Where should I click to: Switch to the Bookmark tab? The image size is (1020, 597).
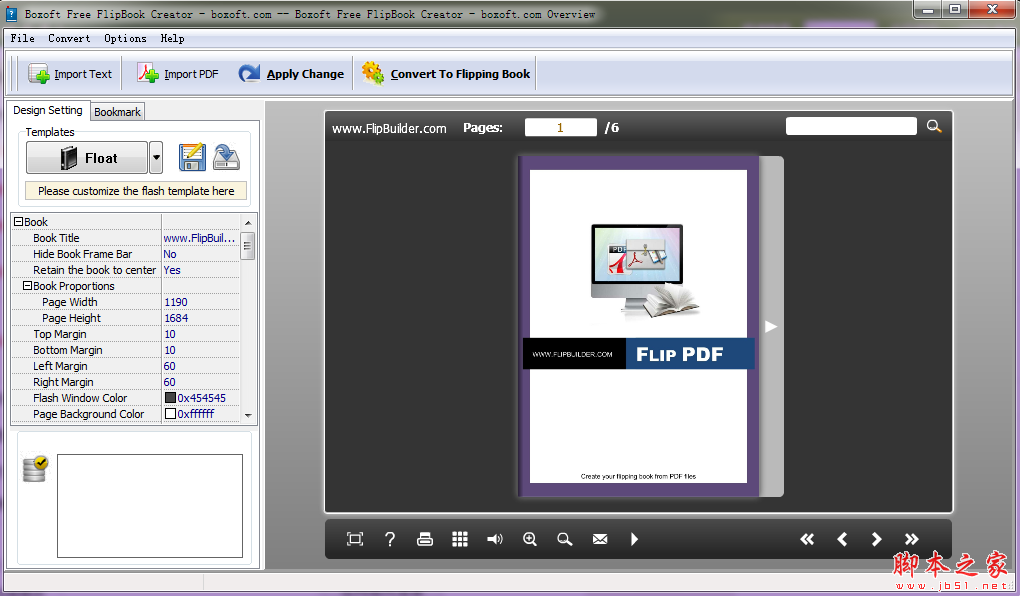click(x=117, y=112)
